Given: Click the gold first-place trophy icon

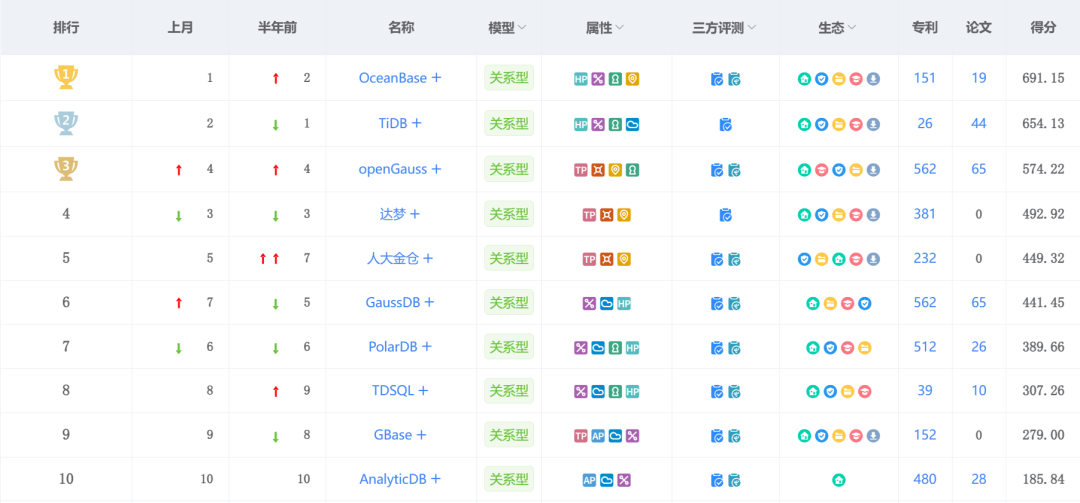Looking at the screenshot, I should tap(65, 77).
